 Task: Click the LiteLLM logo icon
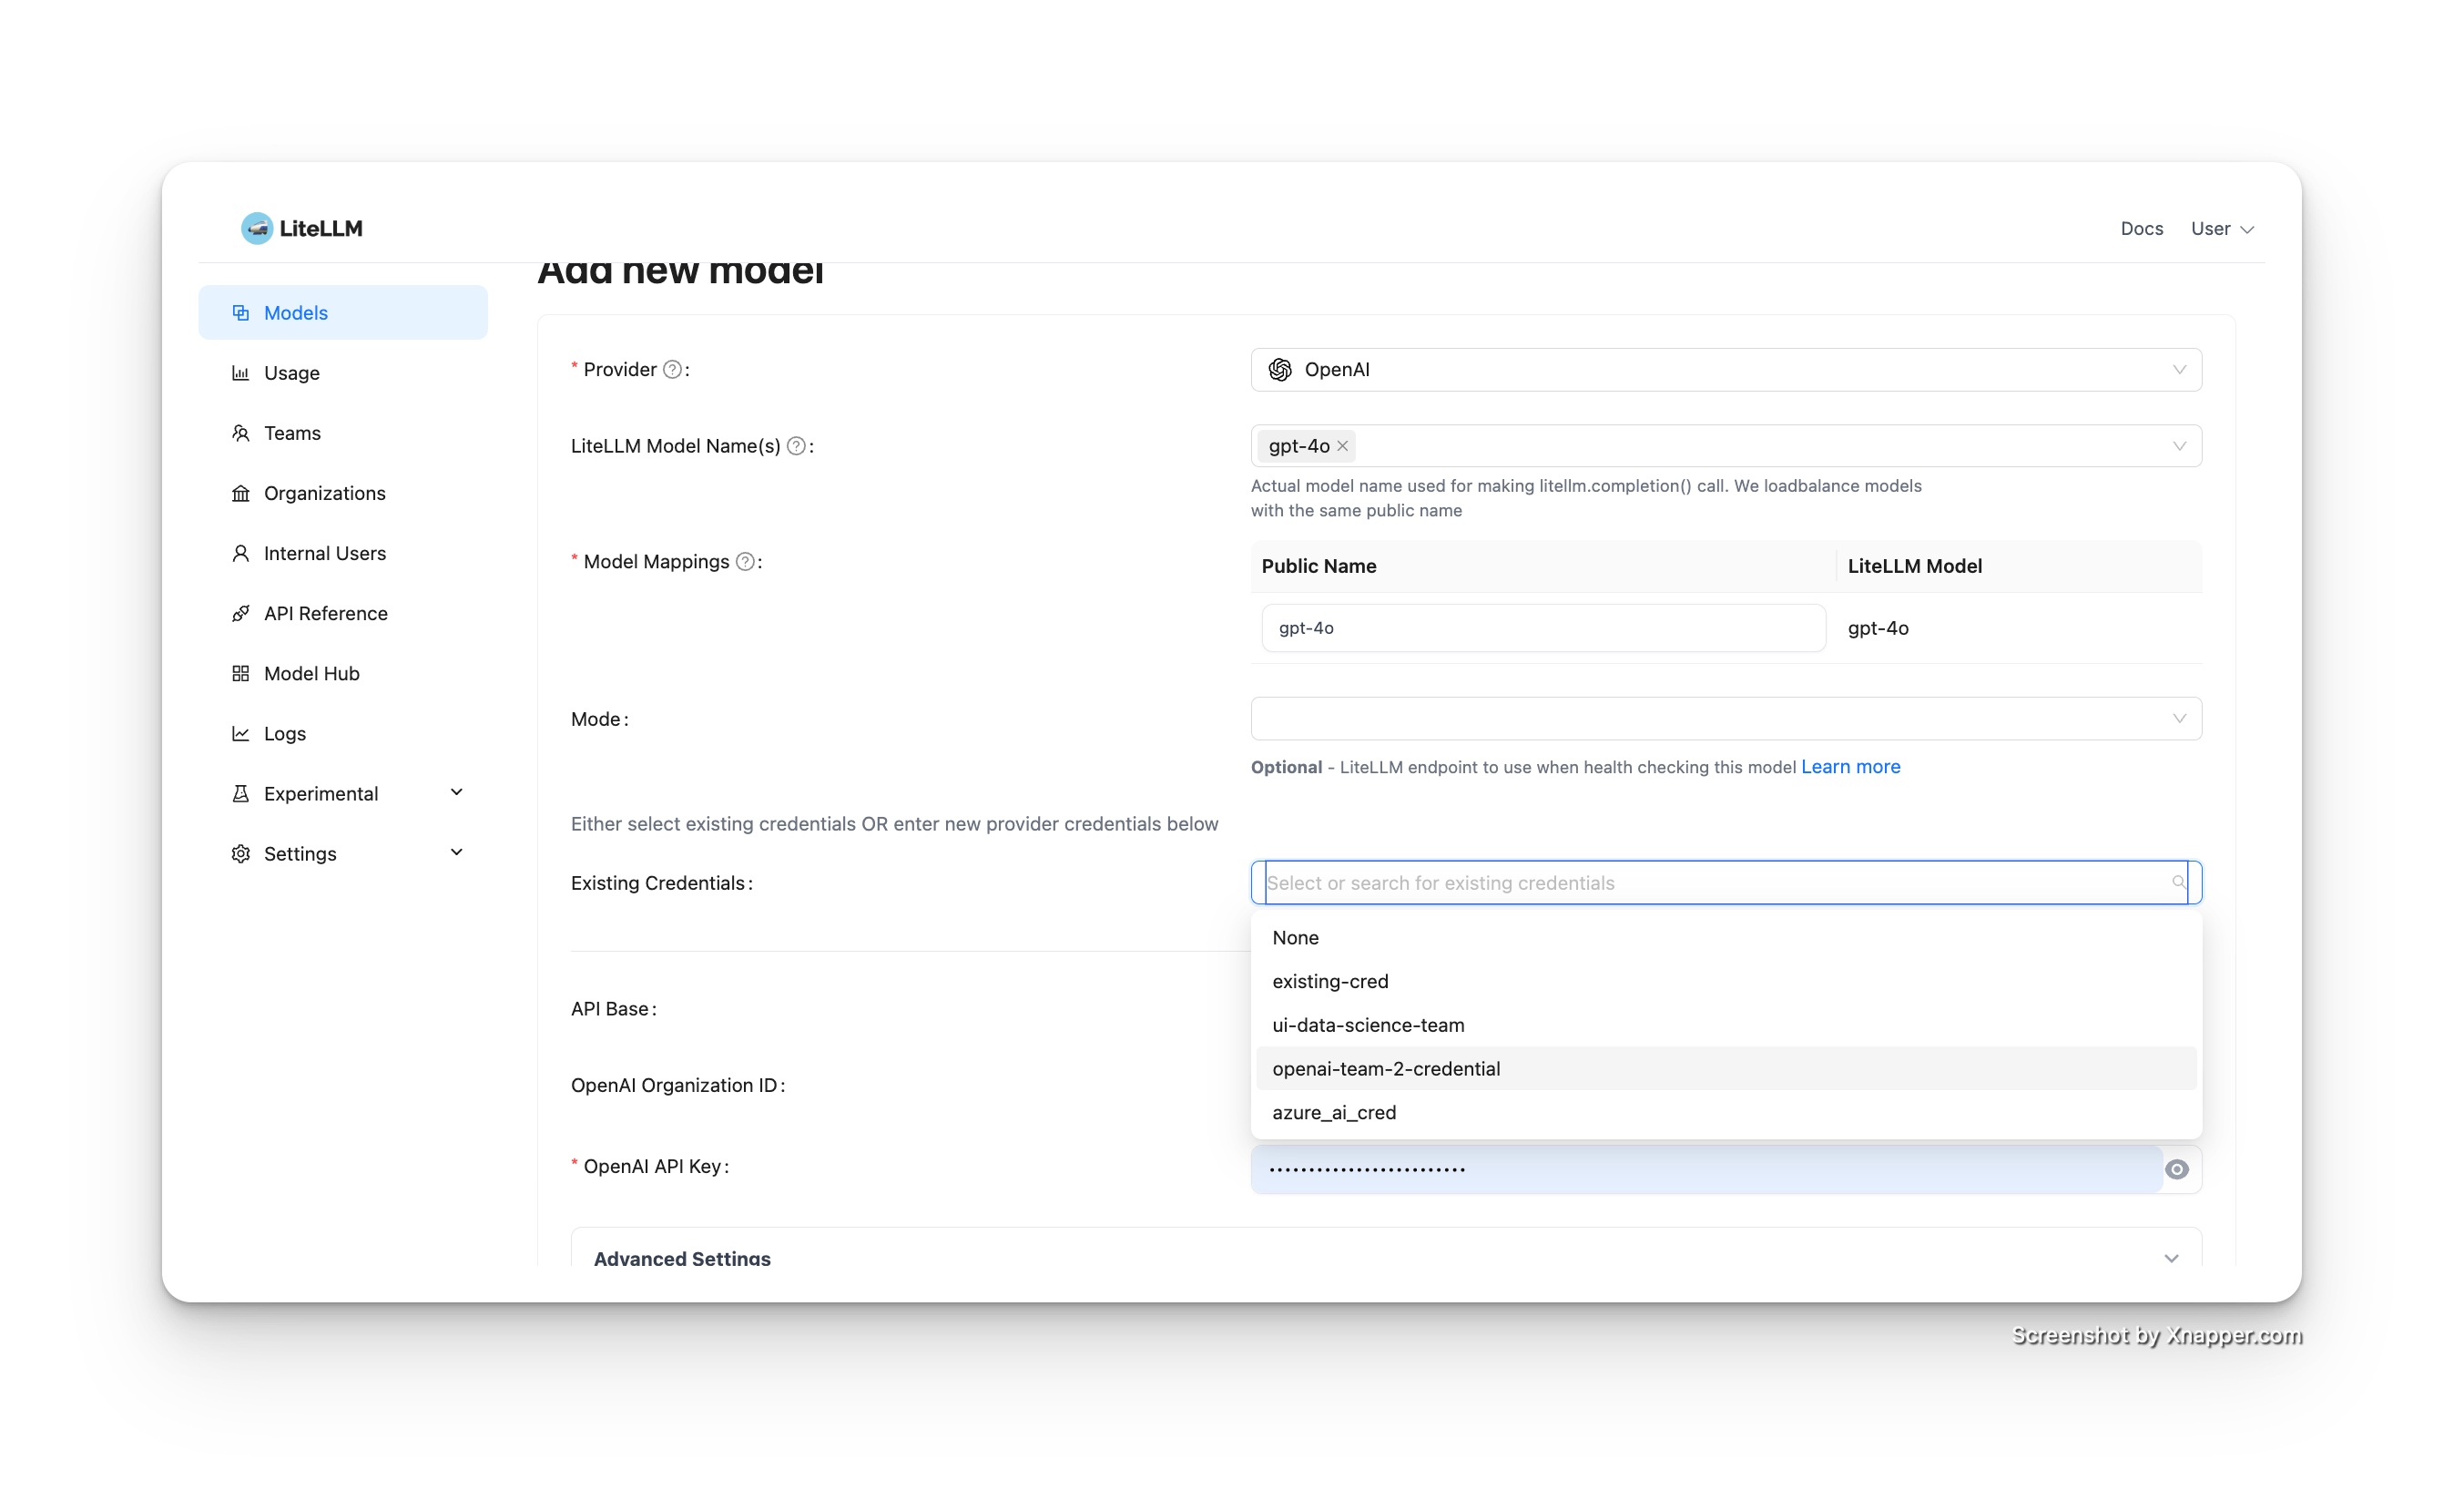click(x=257, y=228)
